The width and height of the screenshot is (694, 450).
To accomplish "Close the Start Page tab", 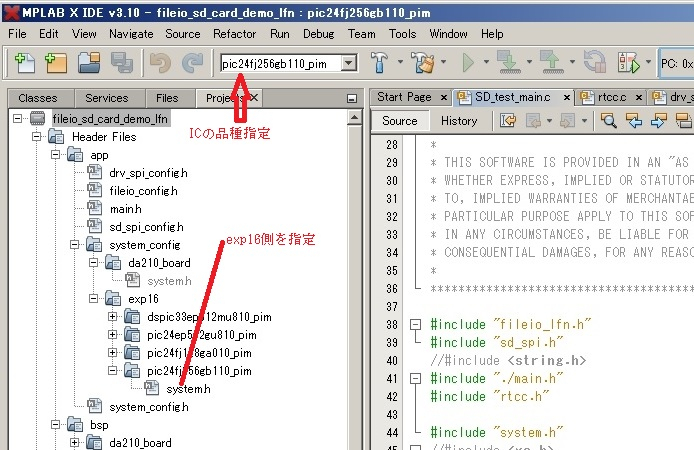I will [x=443, y=97].
